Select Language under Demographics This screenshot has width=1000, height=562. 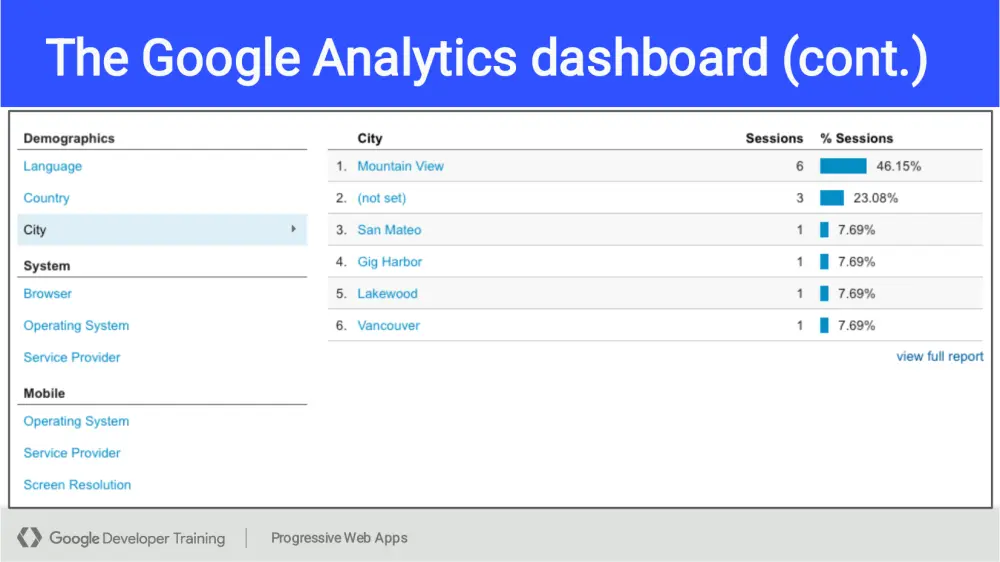(x=53, y=166)
